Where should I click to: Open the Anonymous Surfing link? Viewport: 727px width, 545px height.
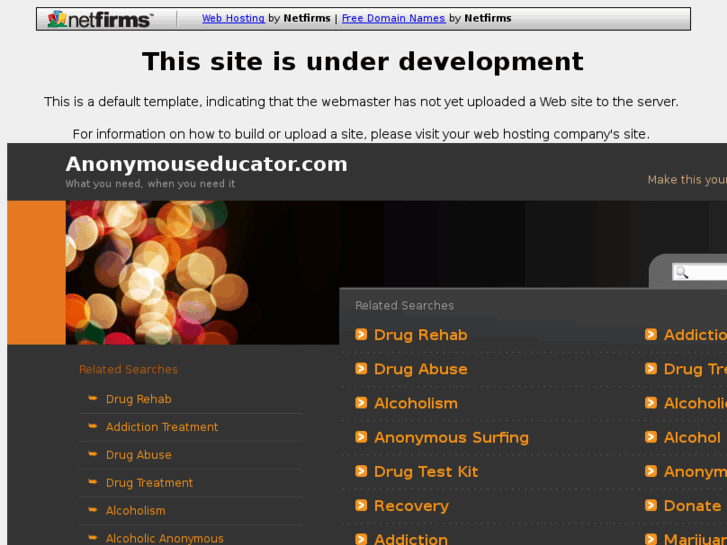[451, 438]
